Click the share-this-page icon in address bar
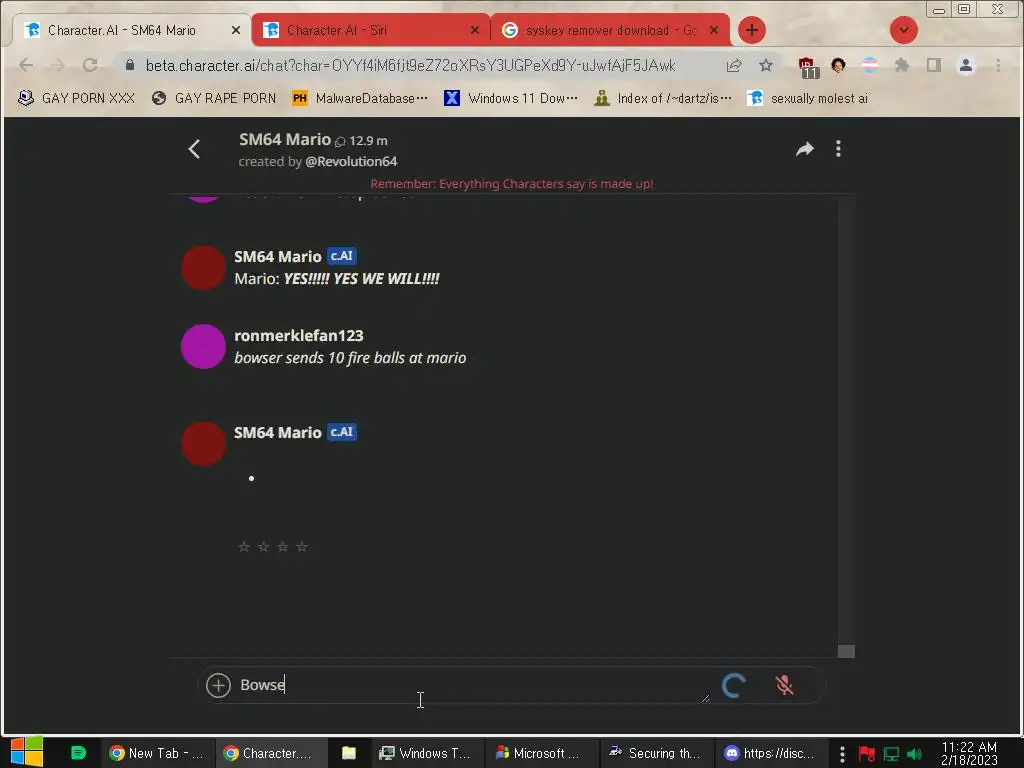The image size is (1024, 768). tap(734, 65)
